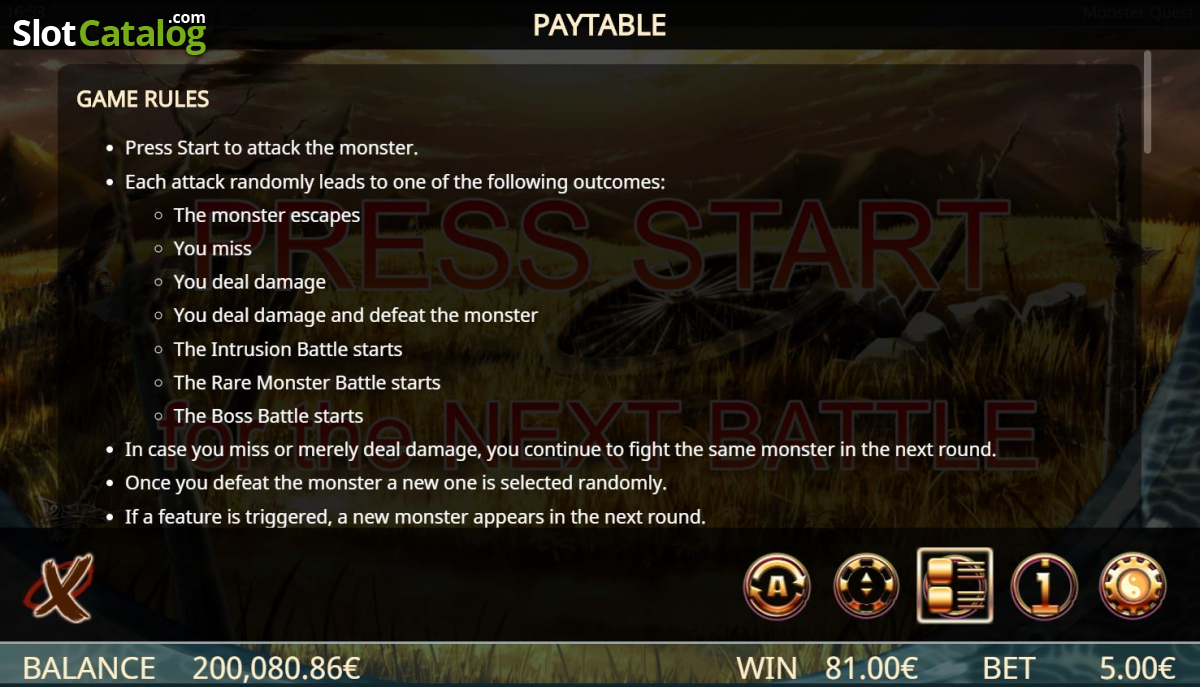Screen dimensions: 1200x687
Task: Click the paytable vertical scrollbar thumb
Action: 1147,101
